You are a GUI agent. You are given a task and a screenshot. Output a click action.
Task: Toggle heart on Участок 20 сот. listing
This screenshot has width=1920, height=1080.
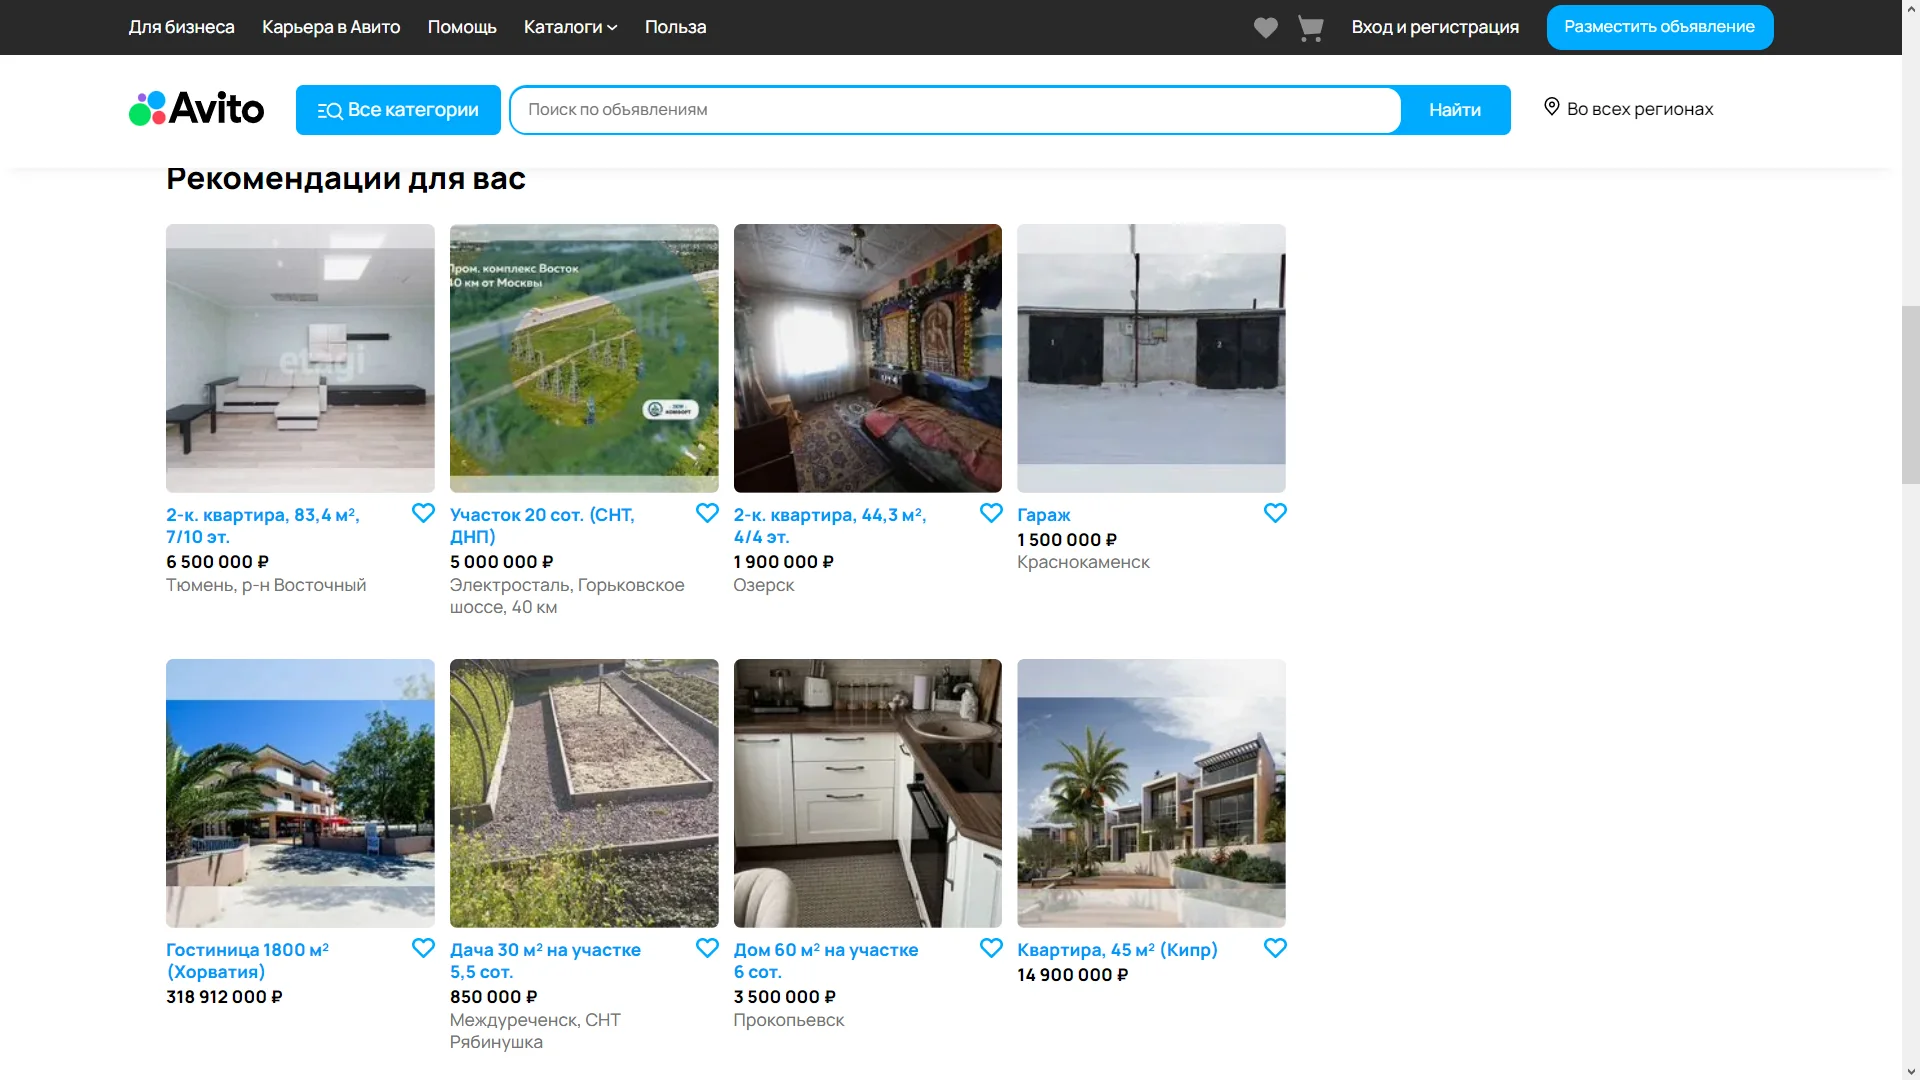[x=707, y=513]
